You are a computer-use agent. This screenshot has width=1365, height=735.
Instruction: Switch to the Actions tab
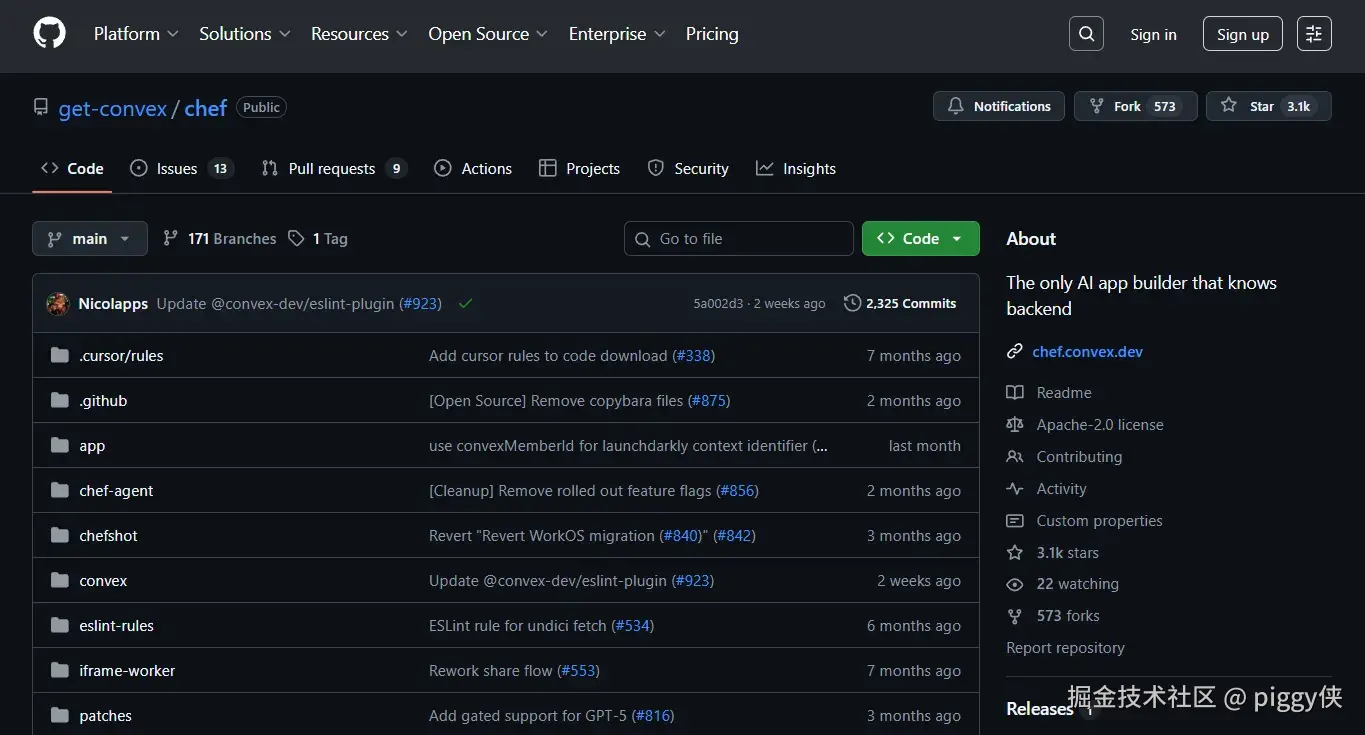(473, 168)
